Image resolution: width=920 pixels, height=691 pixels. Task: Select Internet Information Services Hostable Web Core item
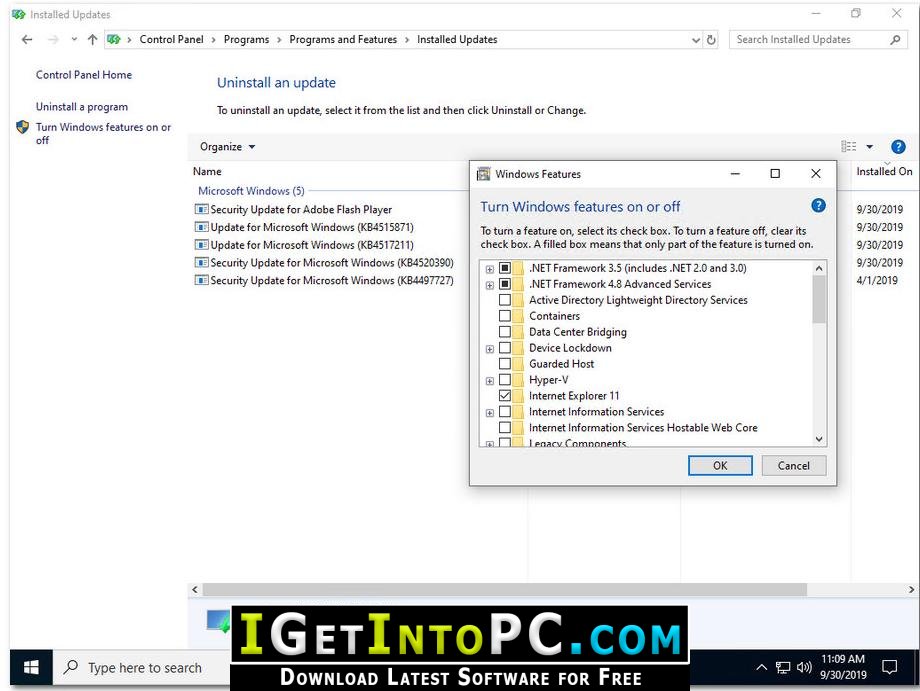pyautogui.click(x=643, y=428)
